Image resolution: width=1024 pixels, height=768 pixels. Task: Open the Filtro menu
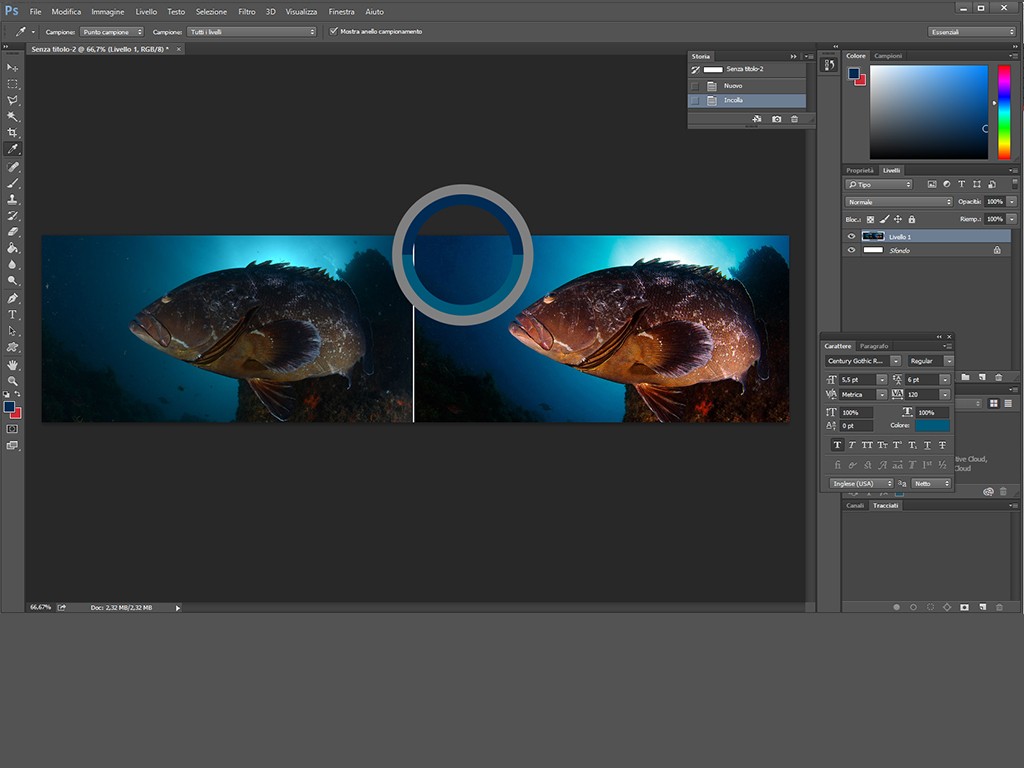[246, 12]
